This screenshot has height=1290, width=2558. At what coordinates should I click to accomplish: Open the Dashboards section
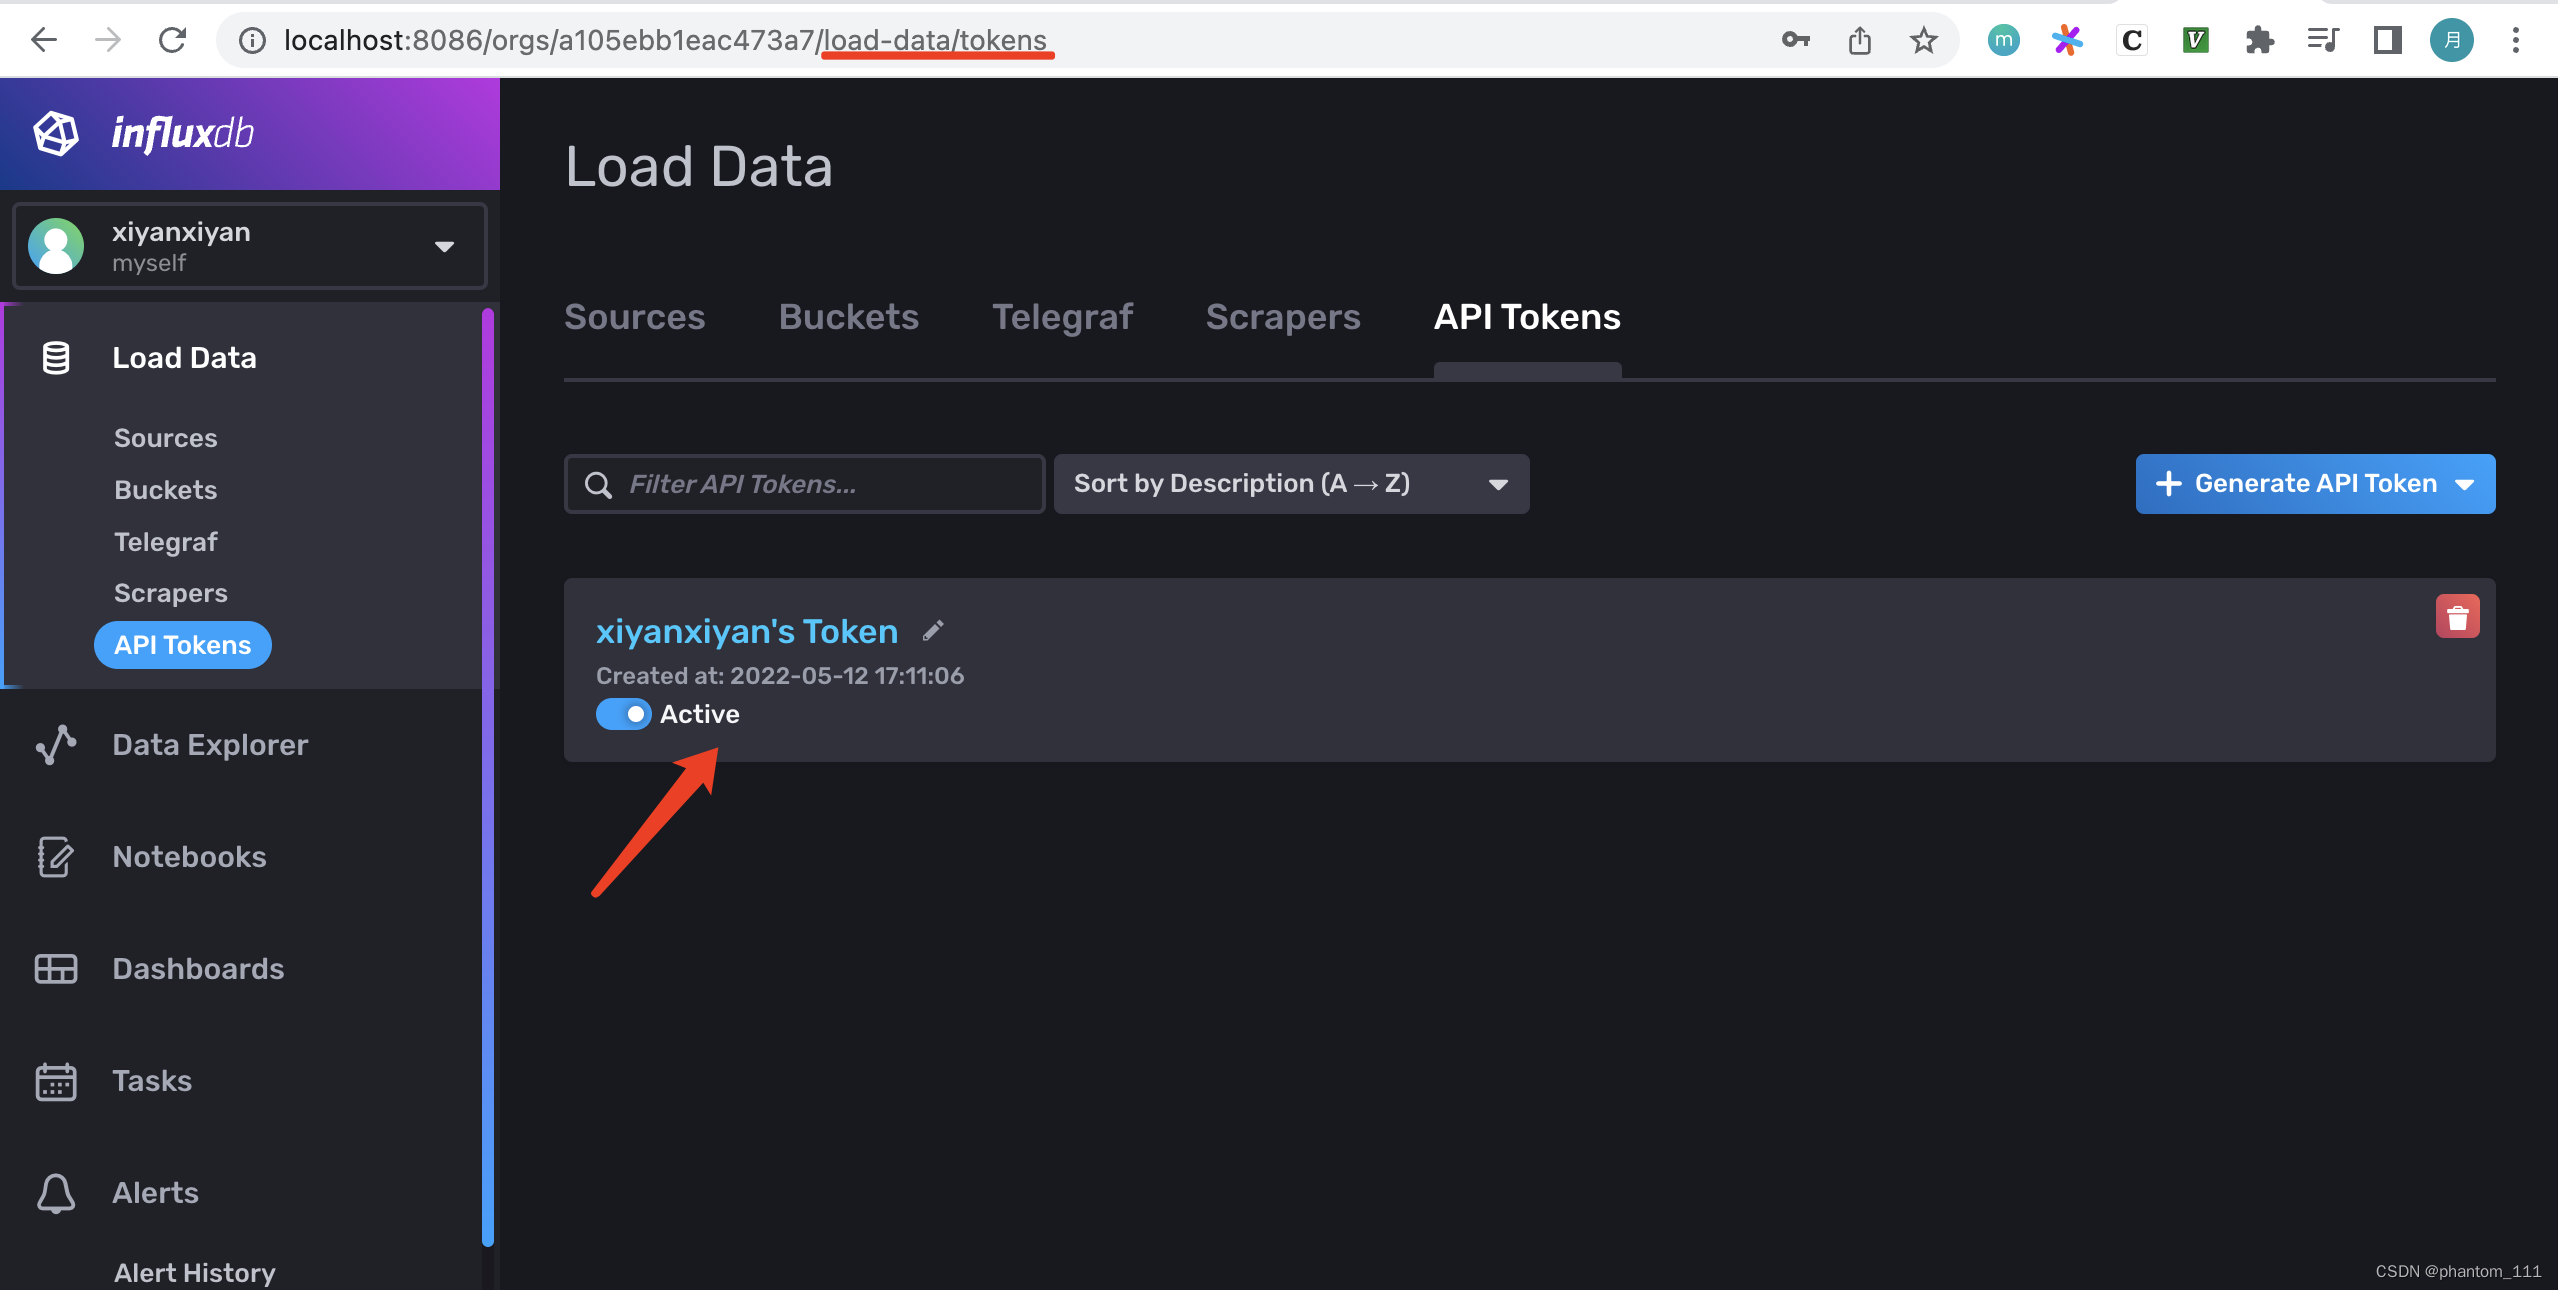point(197,968)
